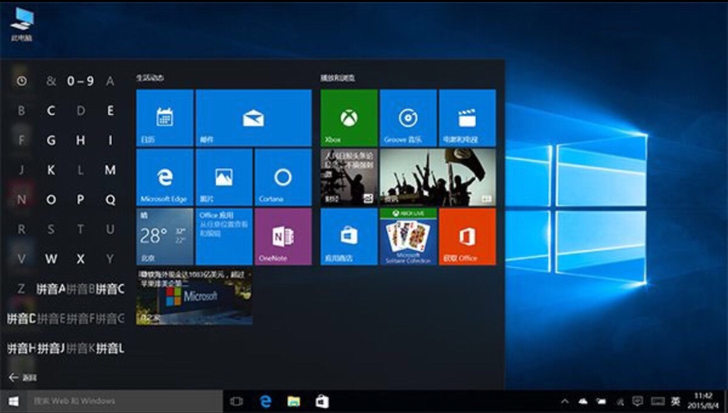Open the wide news tile with flag
Screen dimensions: 728x413
point(438,177)
